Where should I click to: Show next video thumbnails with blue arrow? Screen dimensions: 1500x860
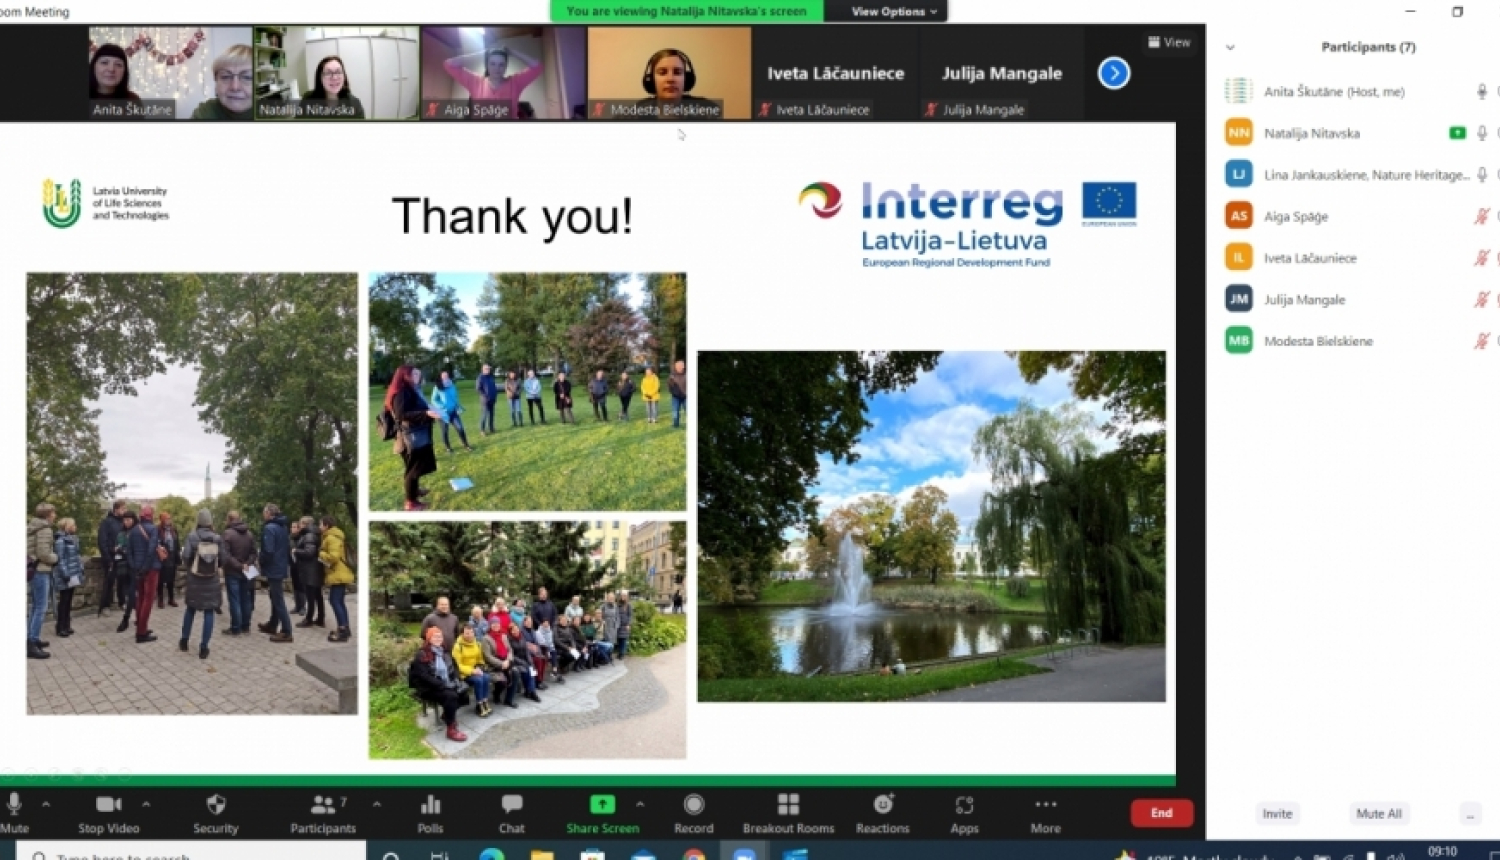(1114, 73)
